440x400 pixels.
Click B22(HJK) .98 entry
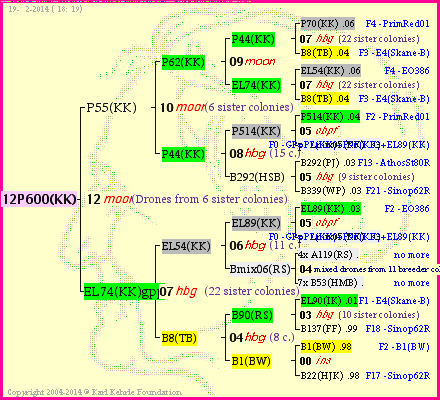330,376
